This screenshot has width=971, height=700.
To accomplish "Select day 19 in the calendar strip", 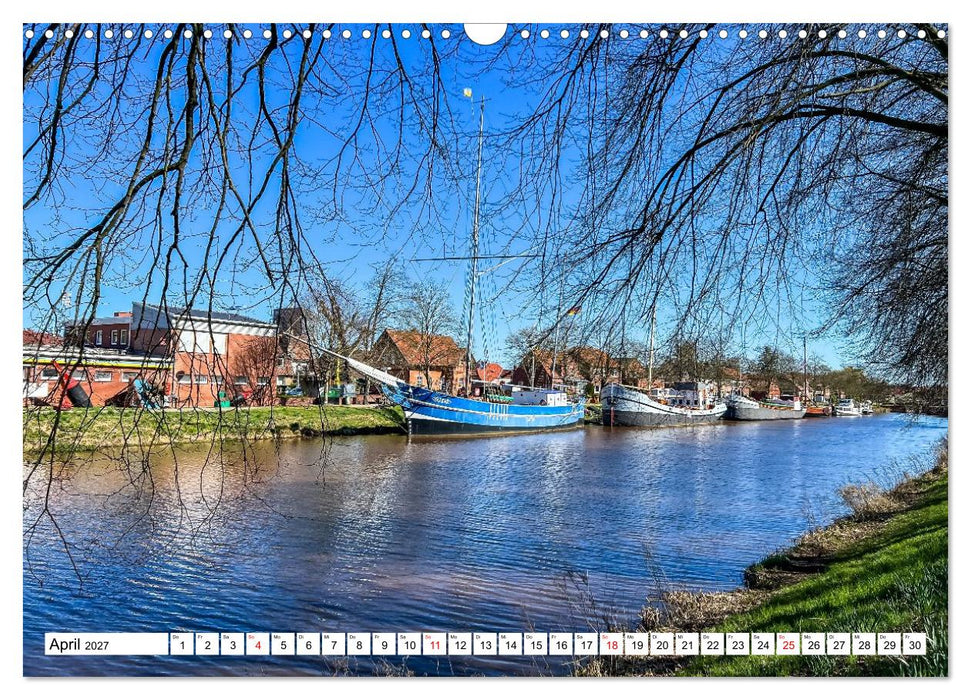I will (637, 644).
